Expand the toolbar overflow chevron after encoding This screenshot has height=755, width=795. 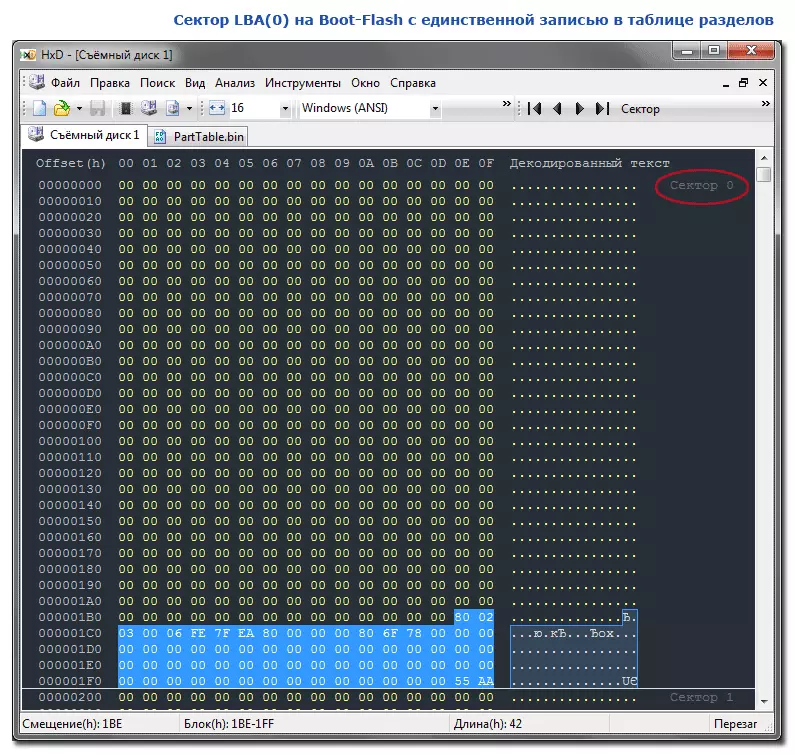click(x=506, y=104)
